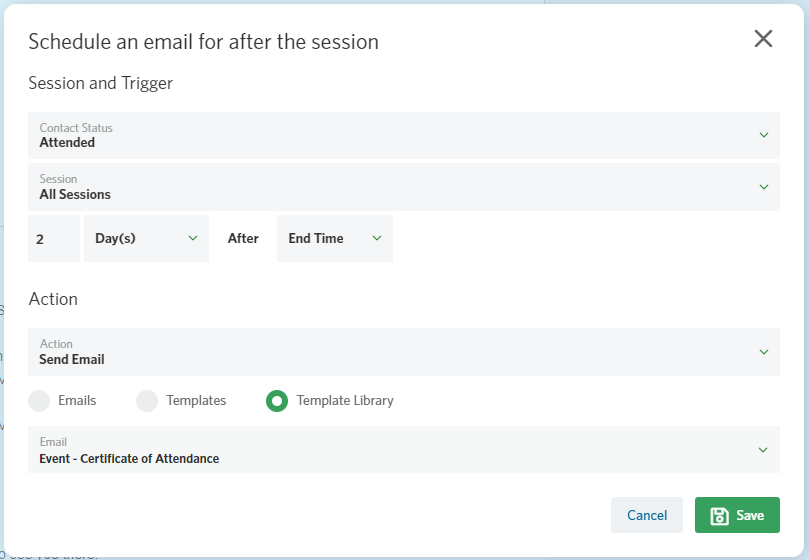This screenshot has width=810, height=560.
Task: Click the floppy disk icon on Save
Action: [719, 516]
